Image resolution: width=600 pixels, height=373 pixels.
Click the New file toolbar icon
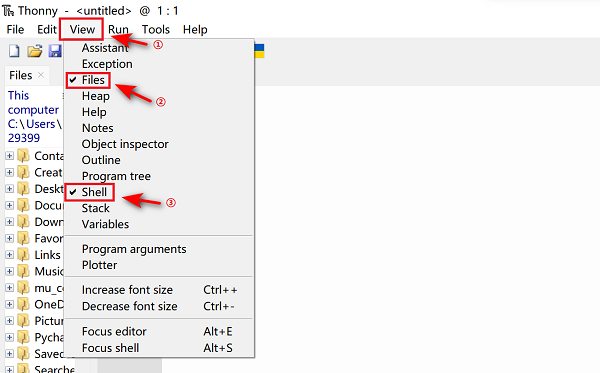click(x=14, y=51)
